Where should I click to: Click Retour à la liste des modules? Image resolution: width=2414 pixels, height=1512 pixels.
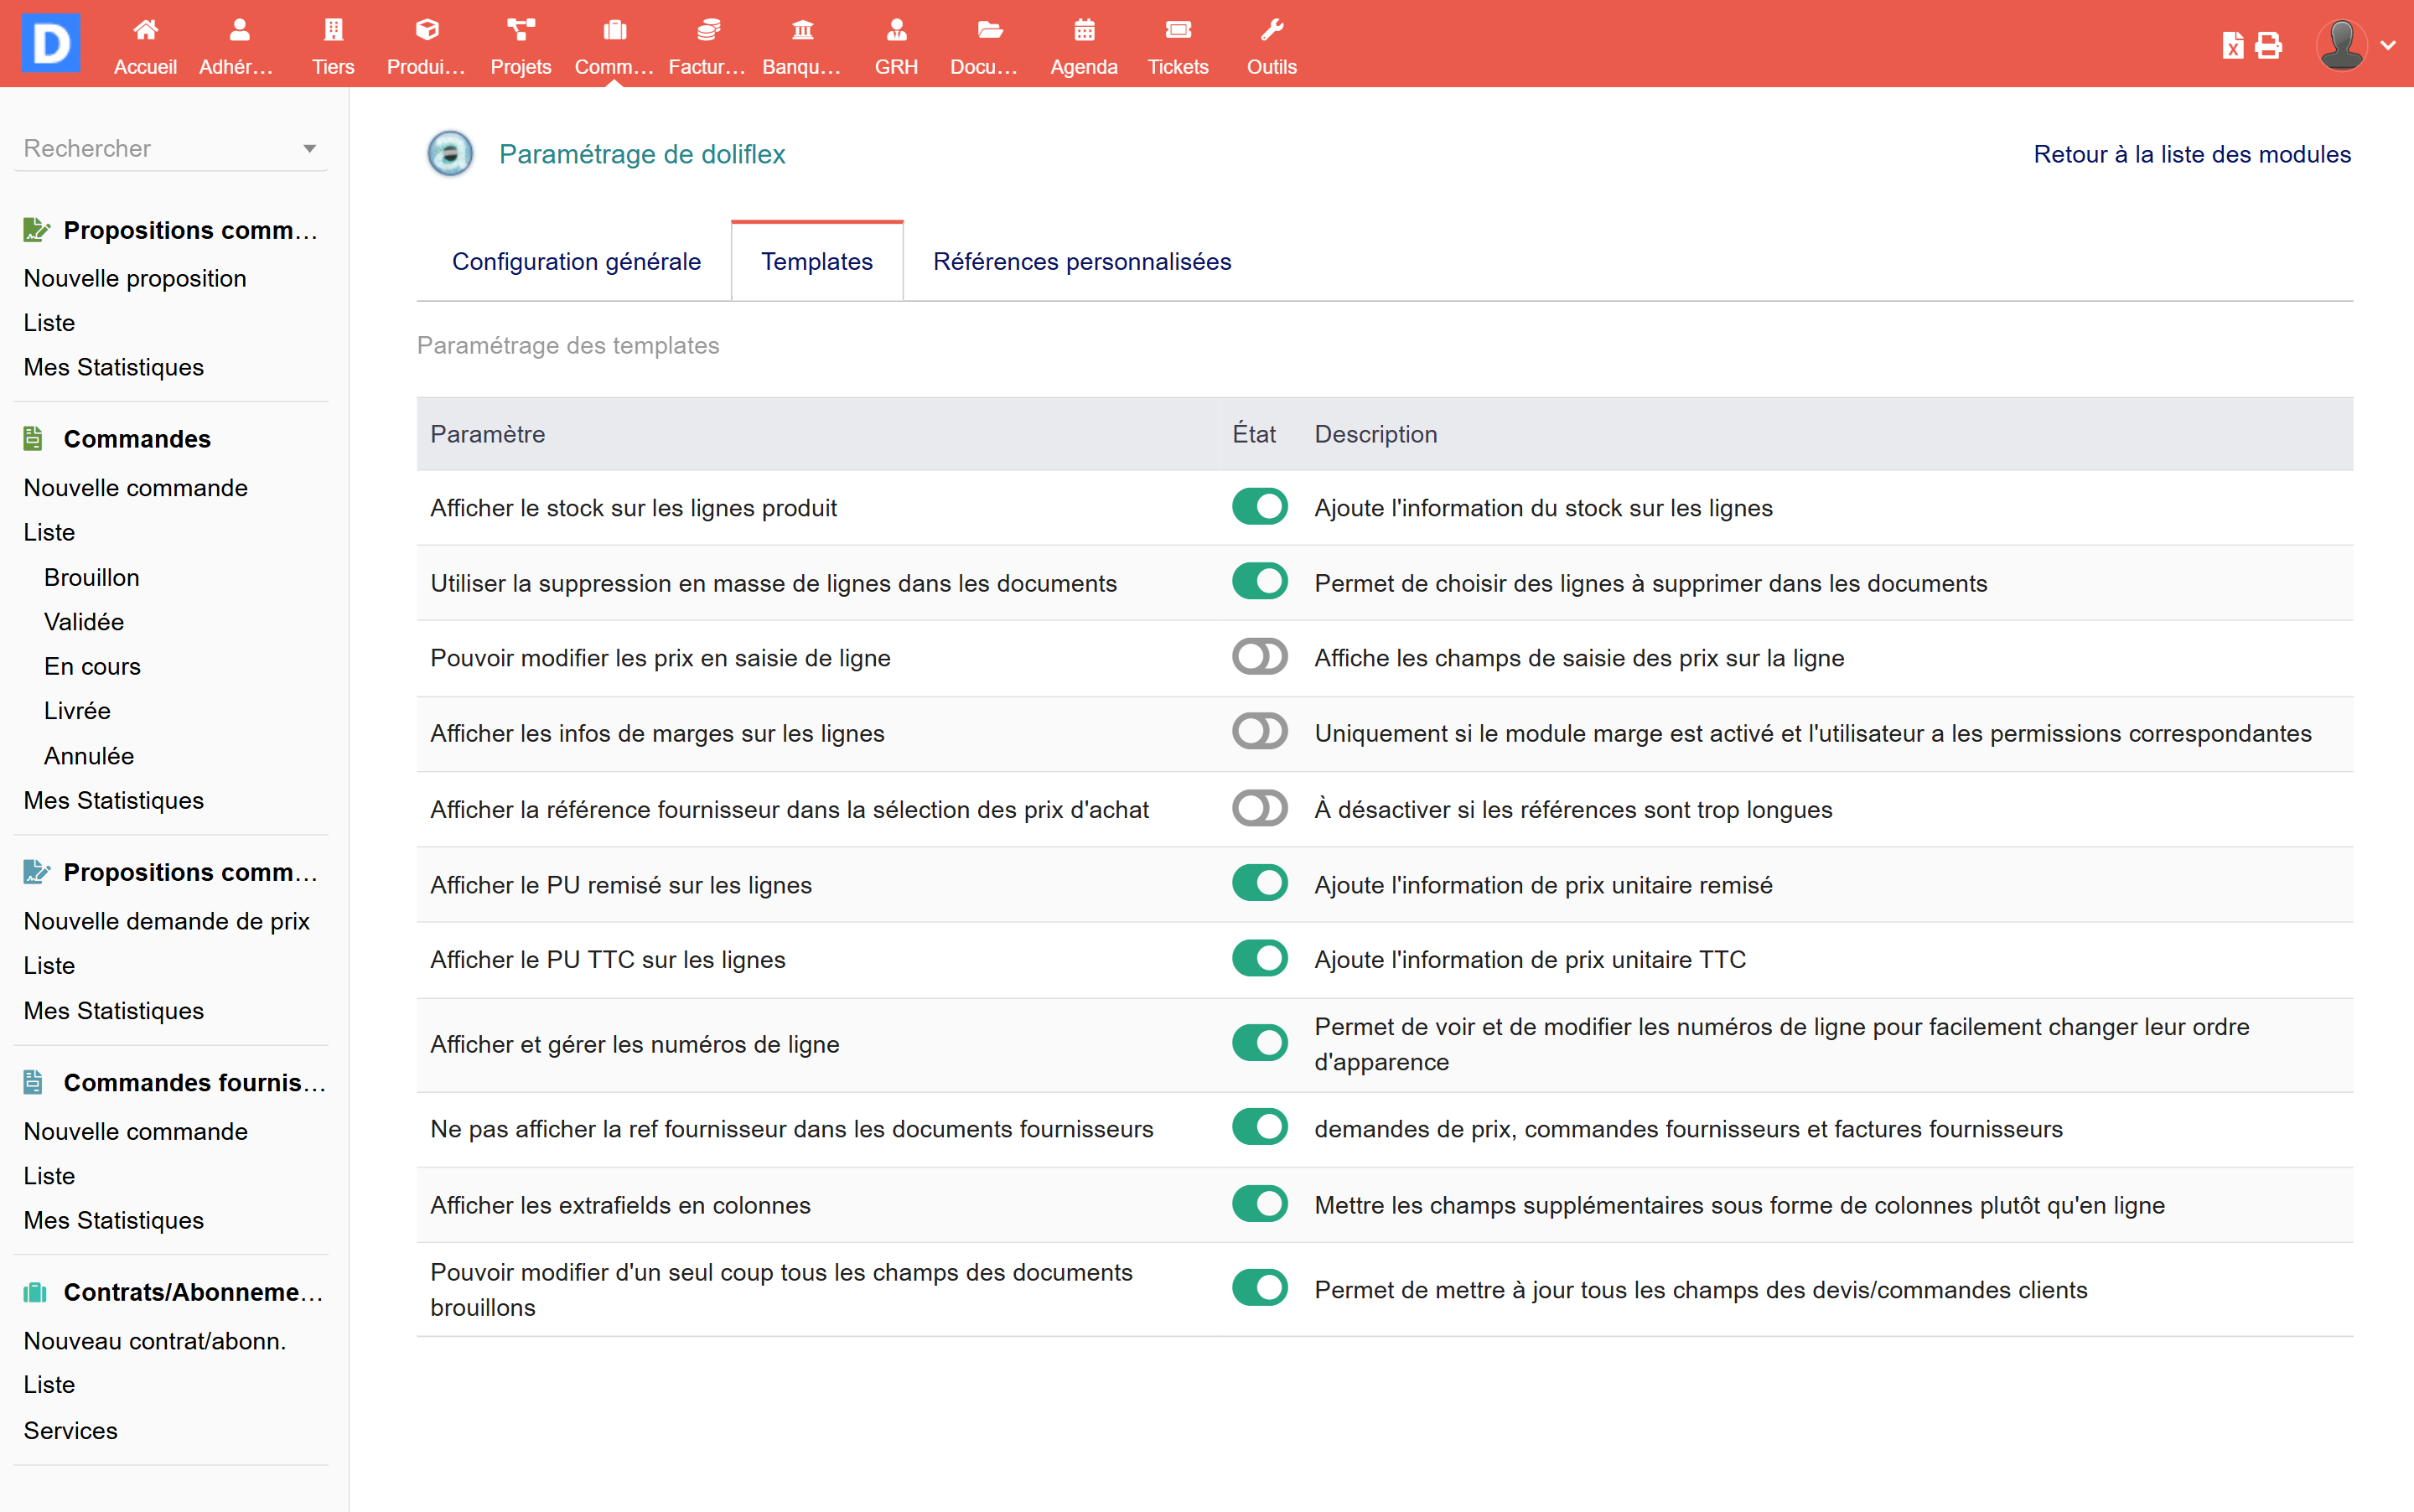coord(2191,154)
